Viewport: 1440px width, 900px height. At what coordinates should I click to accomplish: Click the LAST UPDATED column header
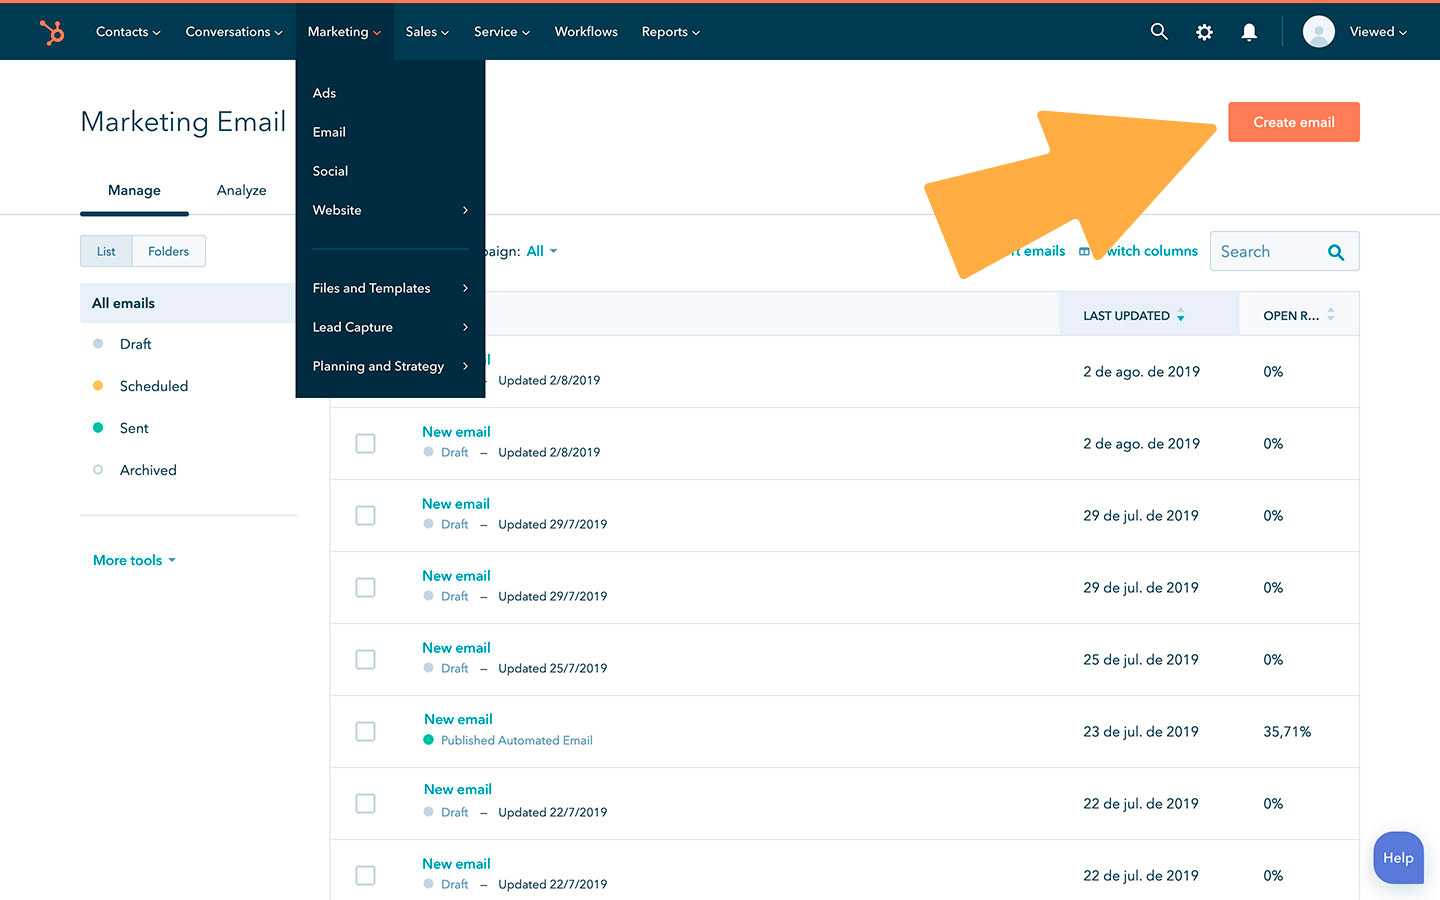pyautogui.click(x=1149, y=315)
